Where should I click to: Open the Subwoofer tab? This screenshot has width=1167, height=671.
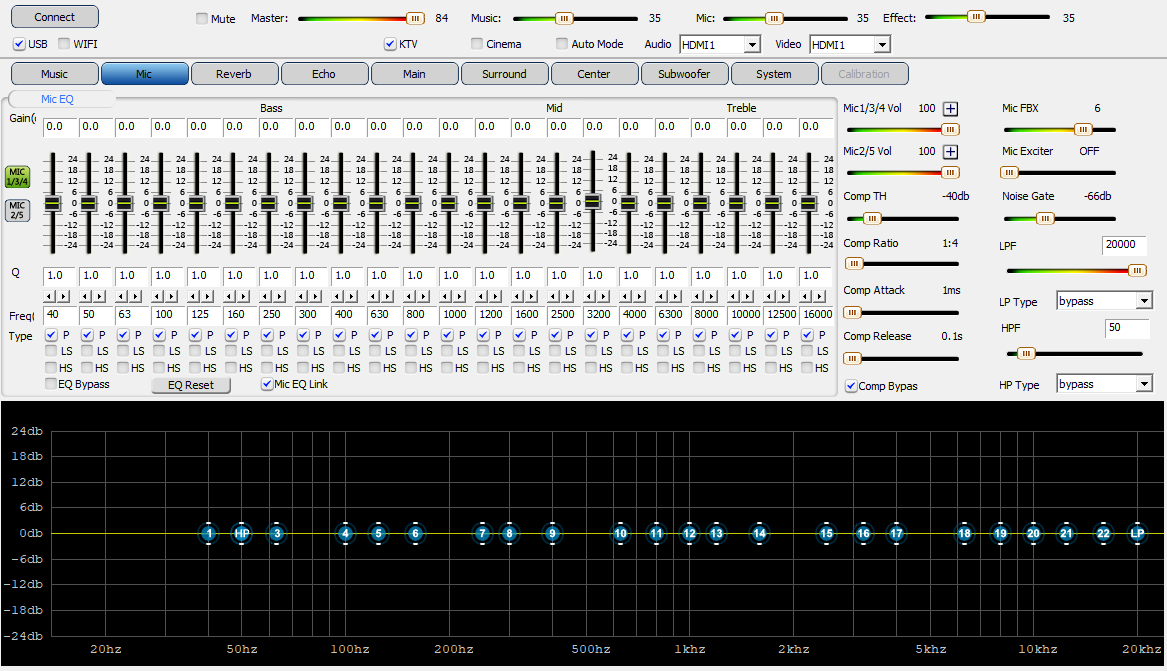(x=684, y=74)
